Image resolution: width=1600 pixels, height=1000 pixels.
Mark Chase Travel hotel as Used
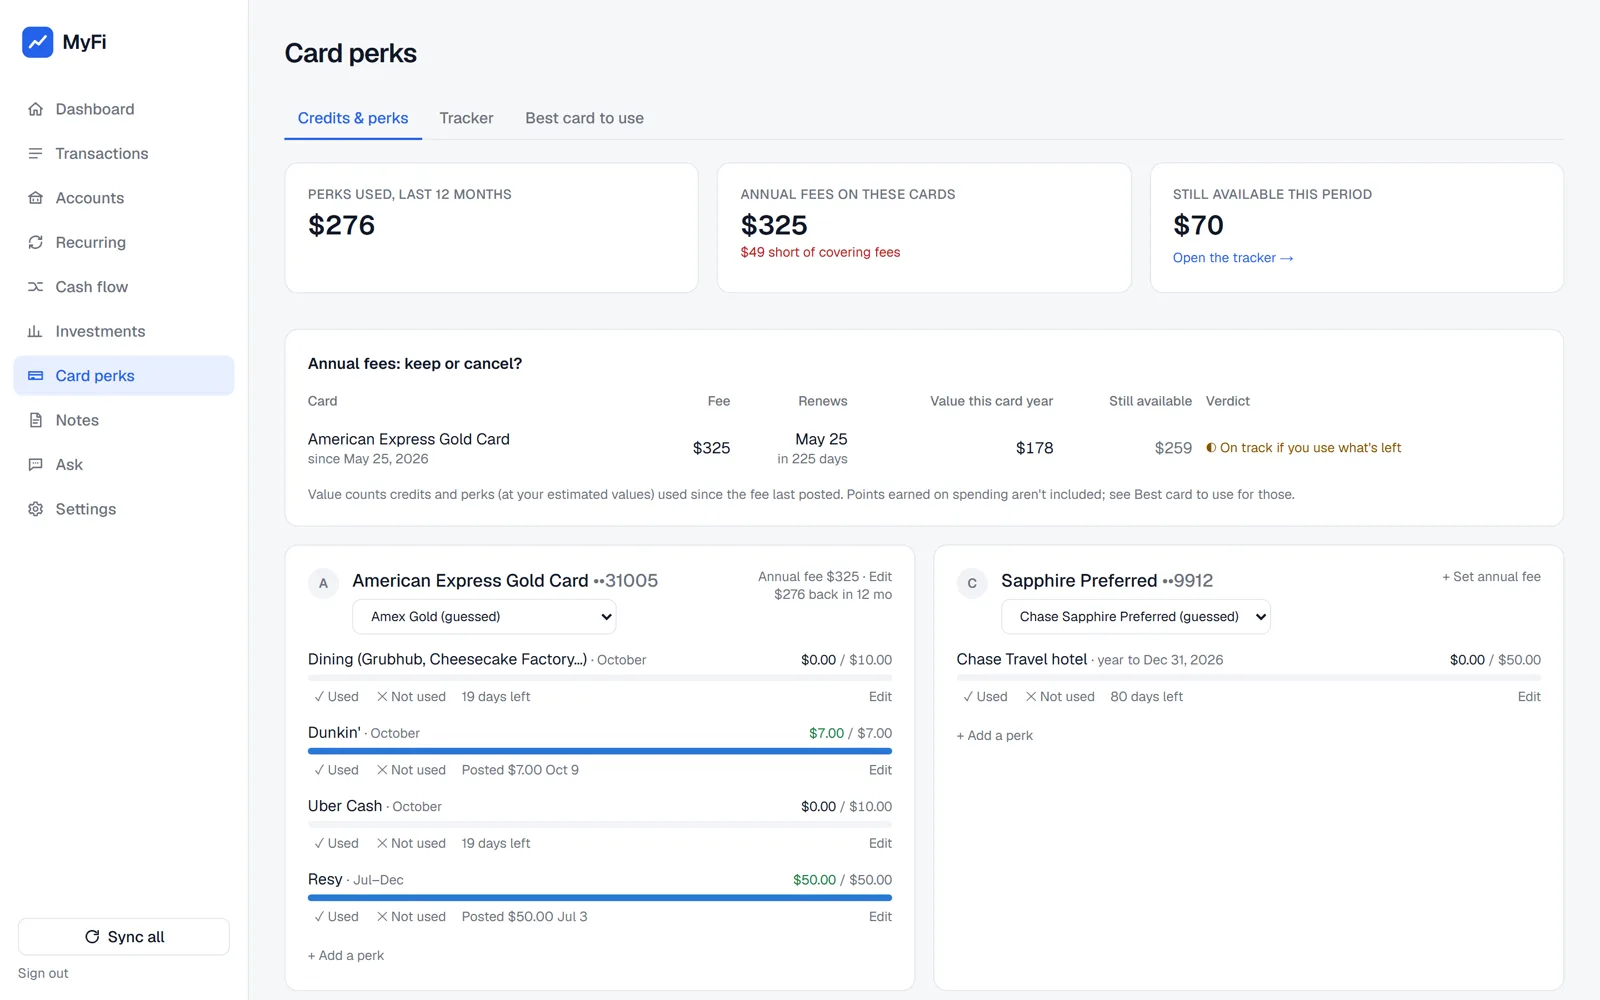[985, 697]
